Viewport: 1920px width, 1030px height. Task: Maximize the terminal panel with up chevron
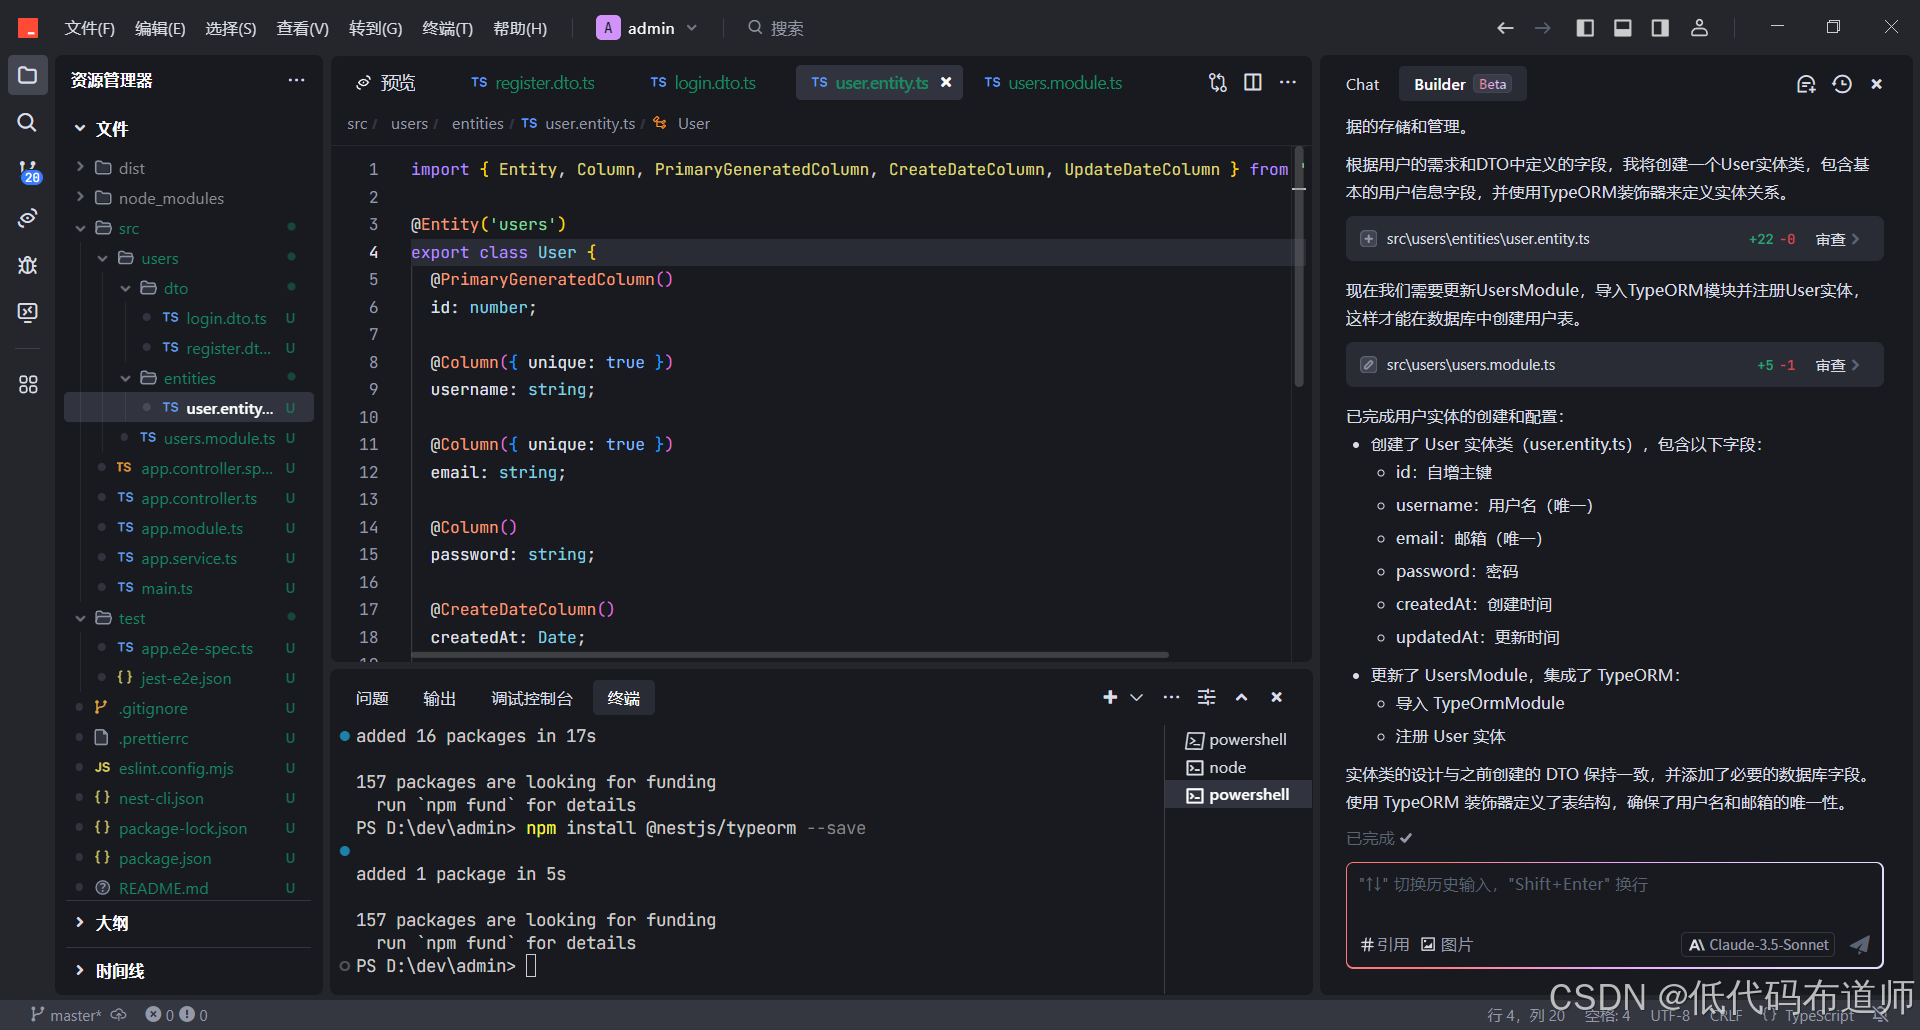(1241, 697)
